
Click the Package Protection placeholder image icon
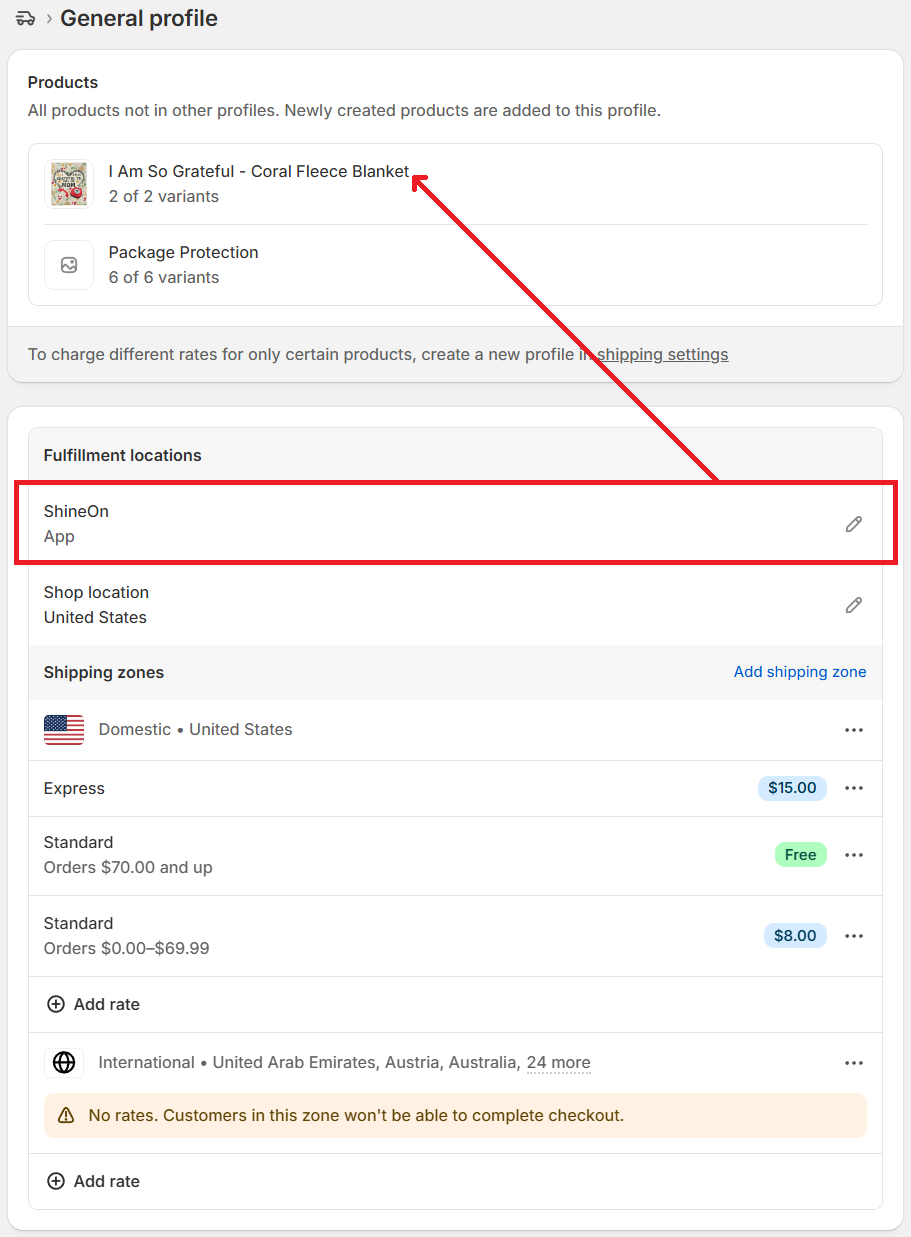69,265
